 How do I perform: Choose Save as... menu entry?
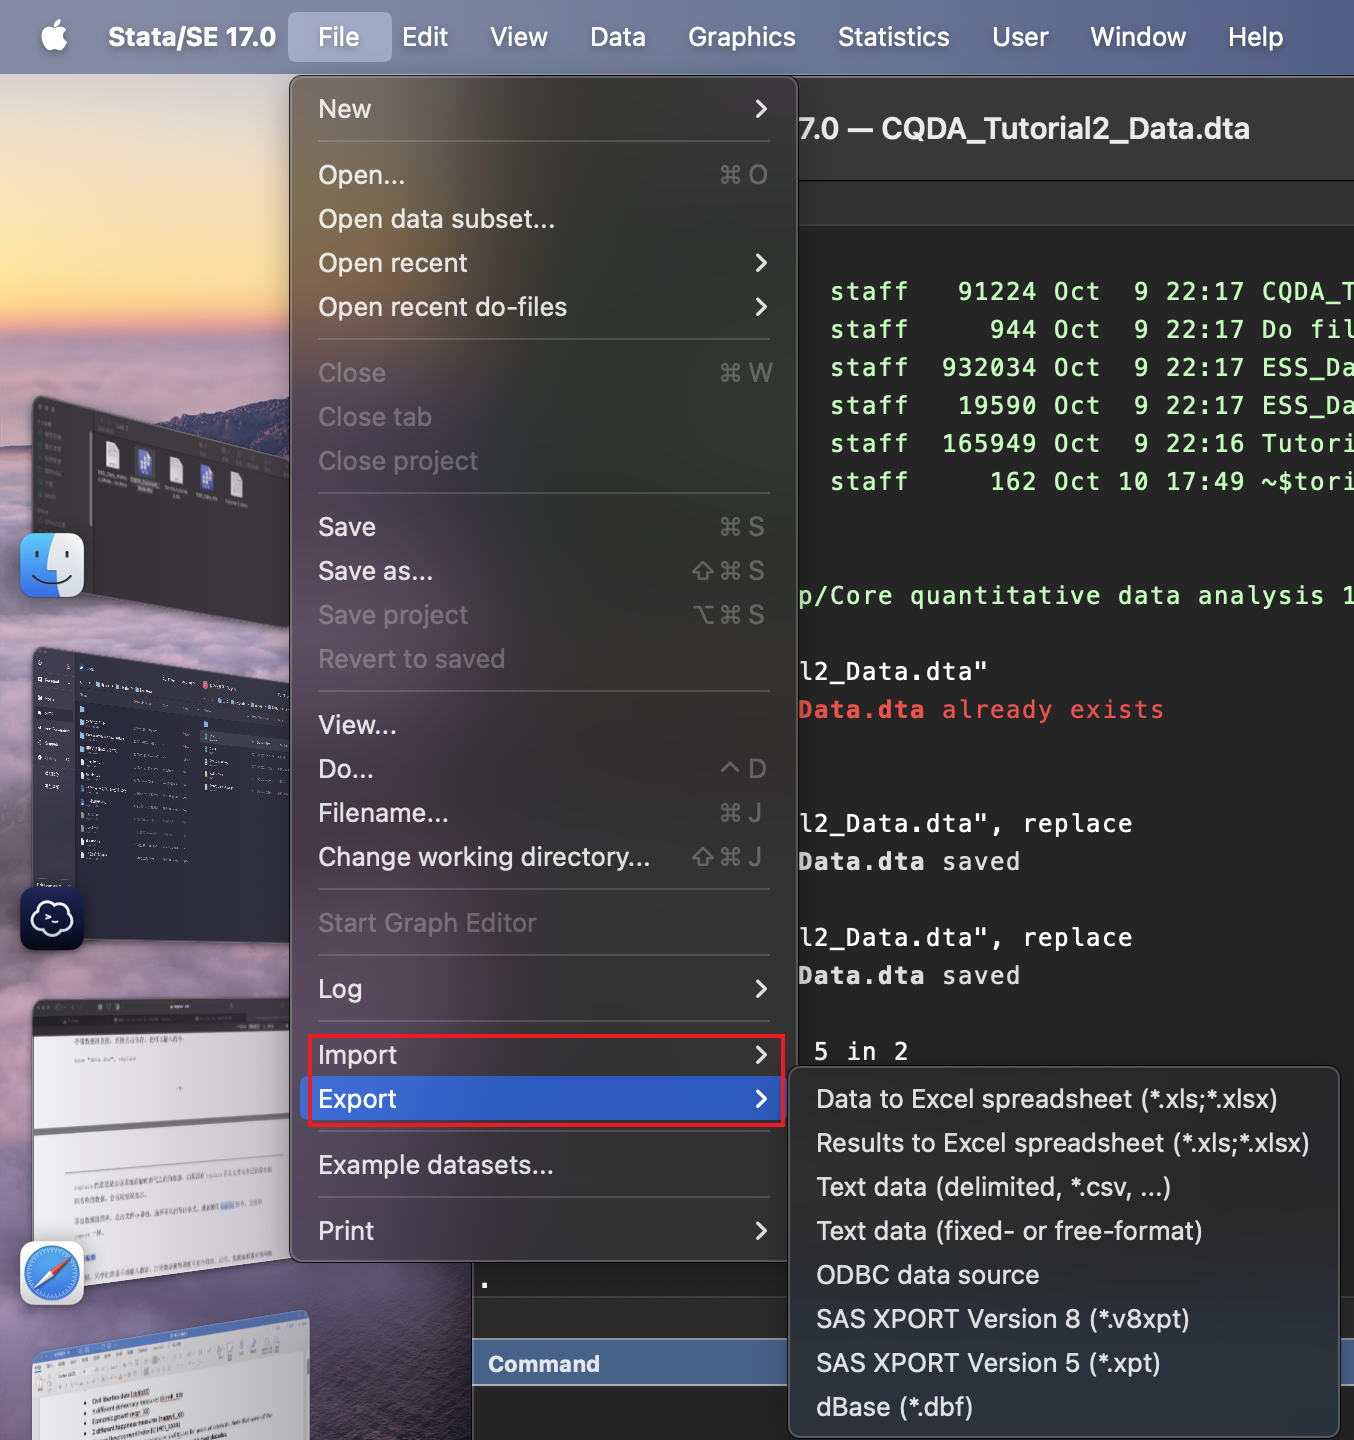point(543,571)
